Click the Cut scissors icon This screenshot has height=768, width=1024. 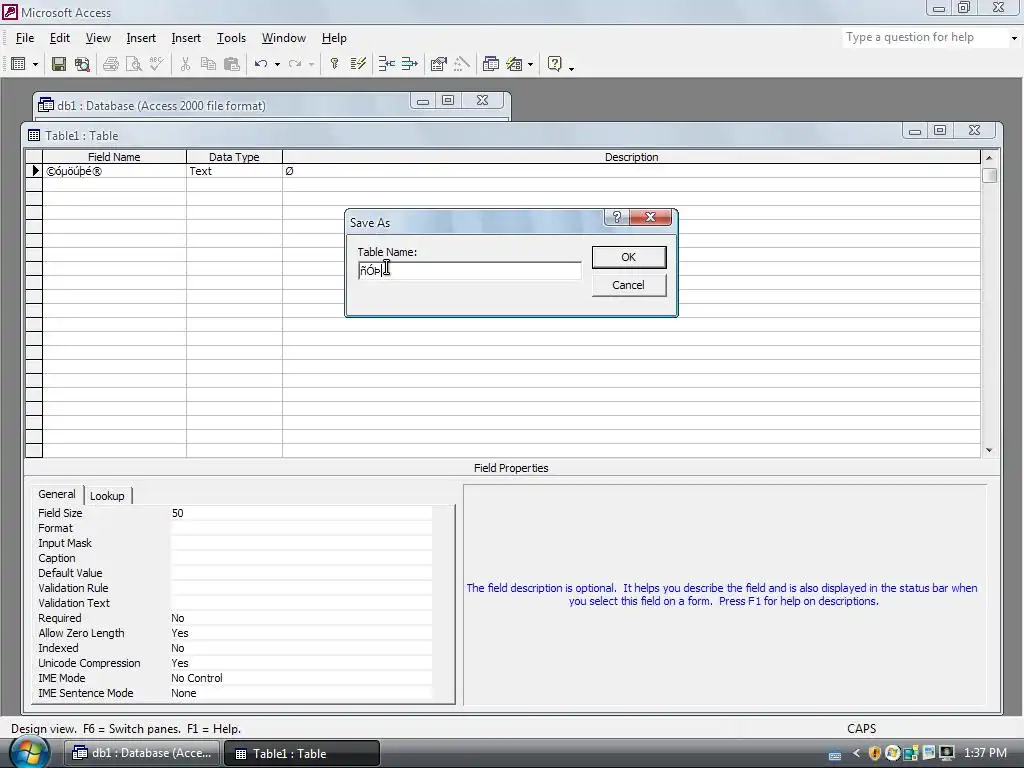click(x=185, y=64)
